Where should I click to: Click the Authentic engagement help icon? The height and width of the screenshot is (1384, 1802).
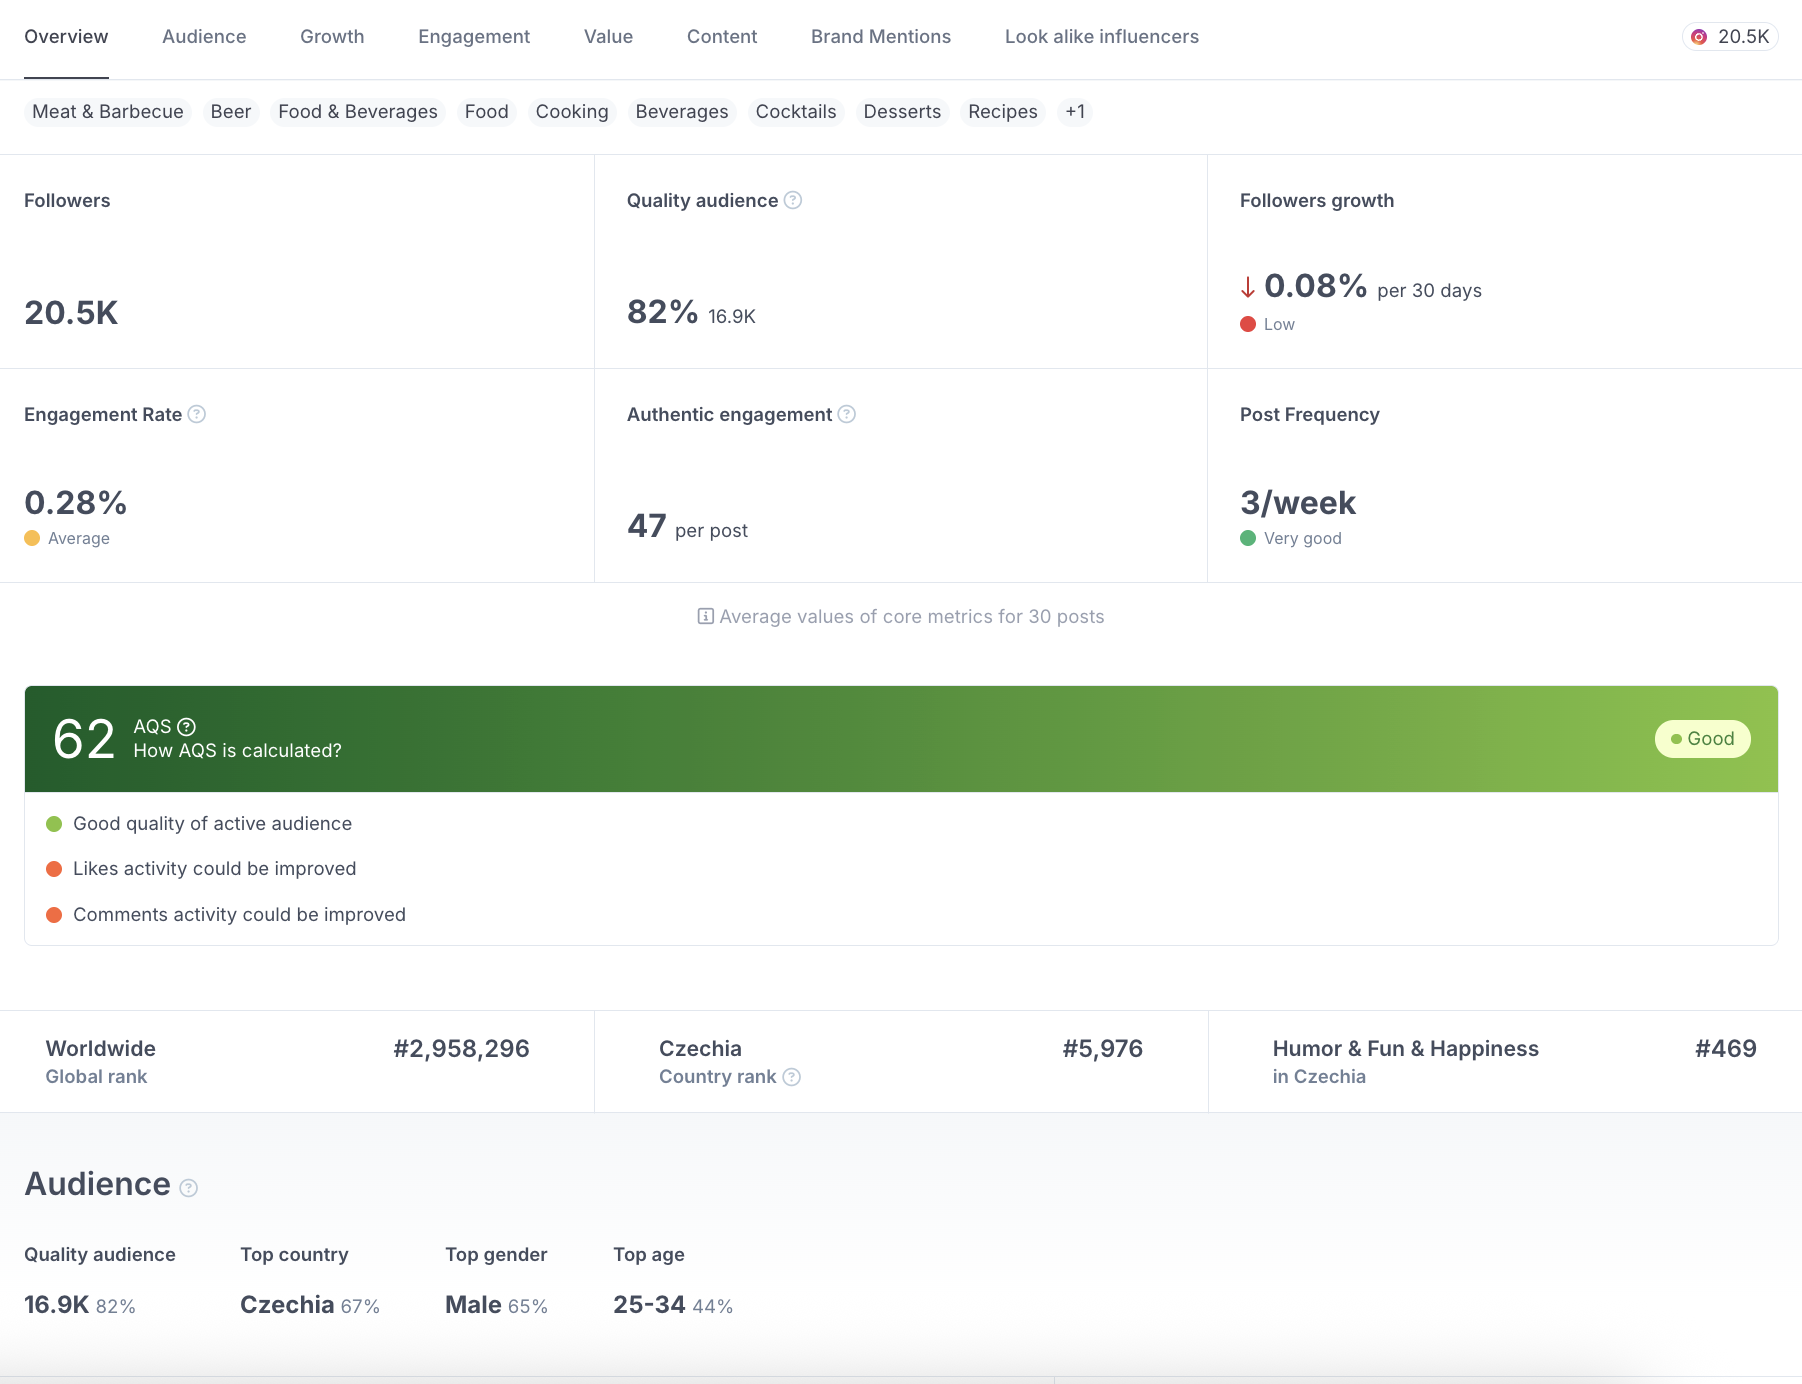(x=847, y=414)
